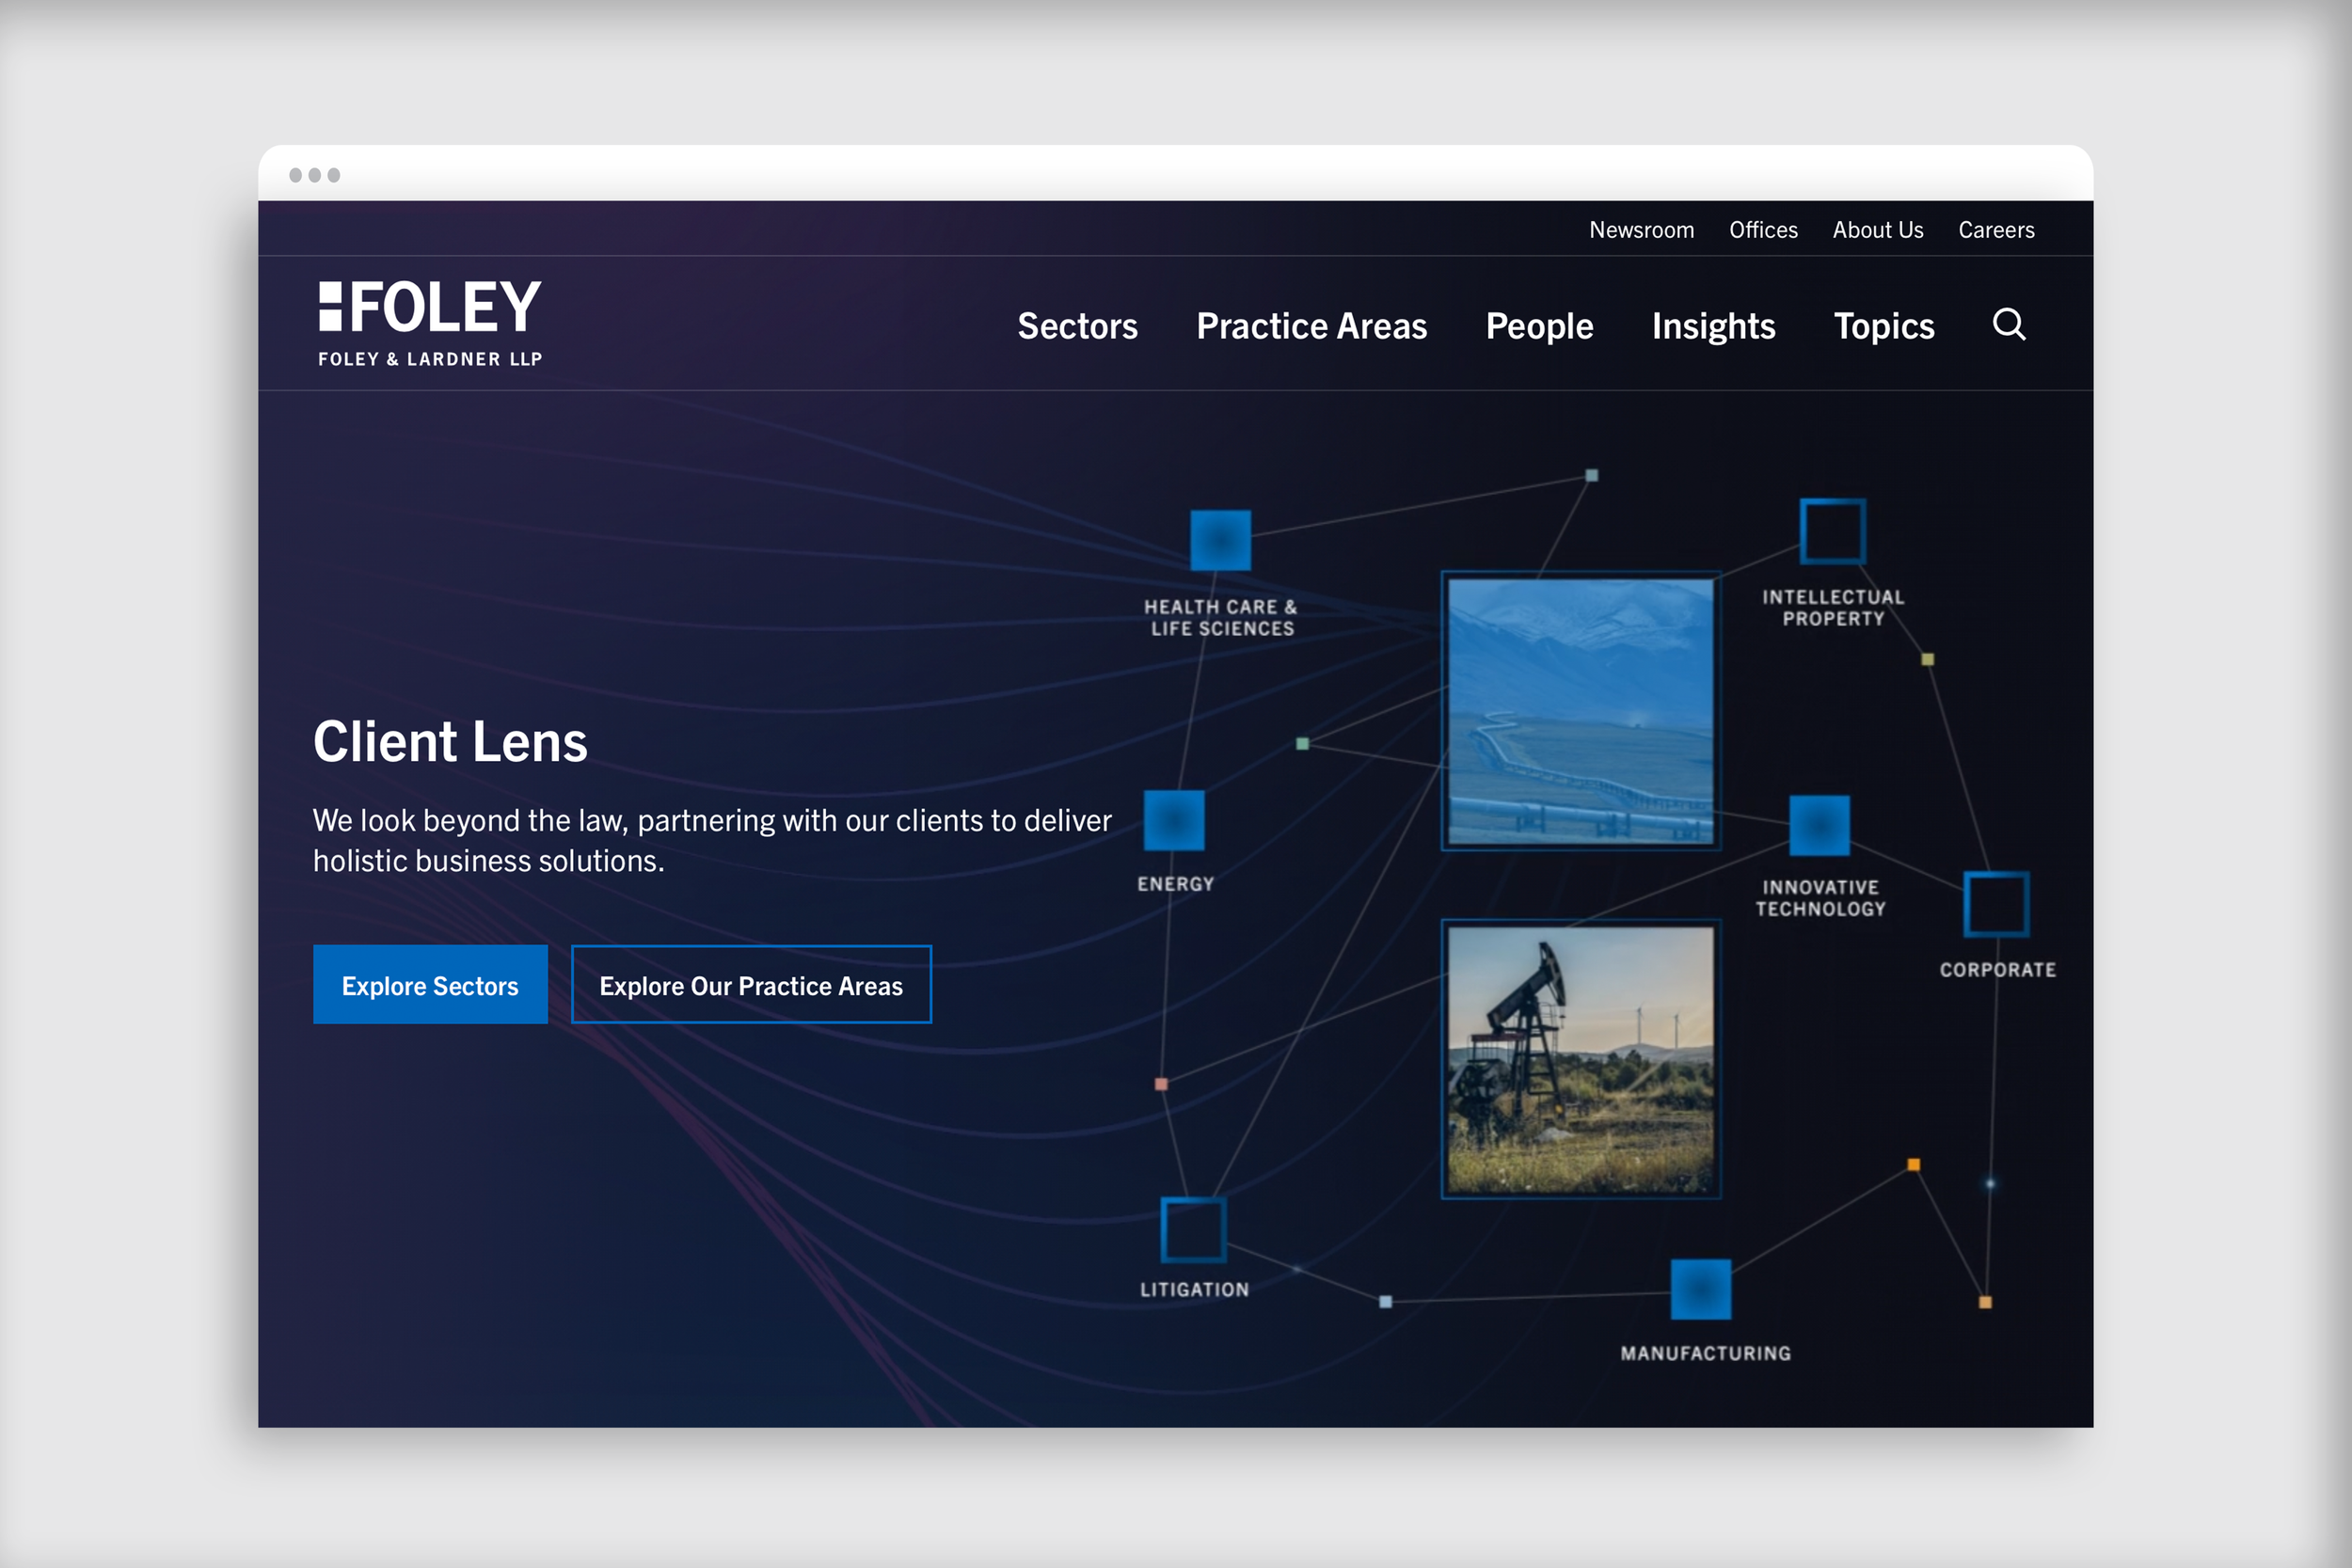Open the search magnifier icon
2352x1568 pixels.
coord(2009,325)
